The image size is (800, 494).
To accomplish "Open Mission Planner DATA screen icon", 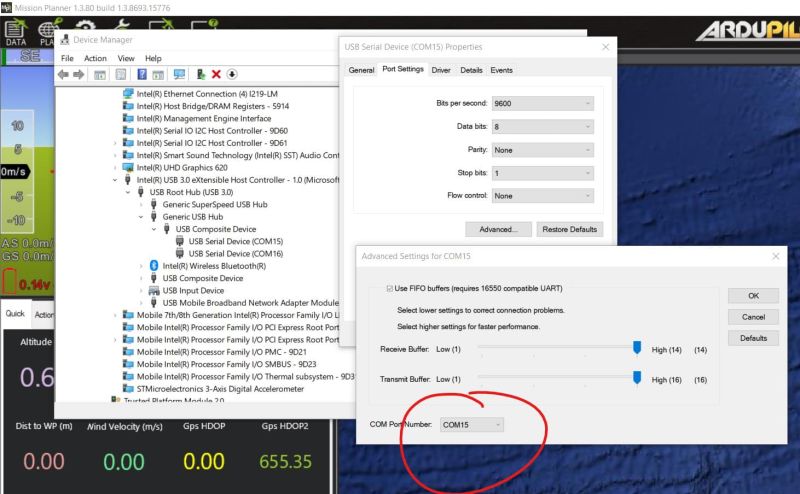I will coord(16,33).
